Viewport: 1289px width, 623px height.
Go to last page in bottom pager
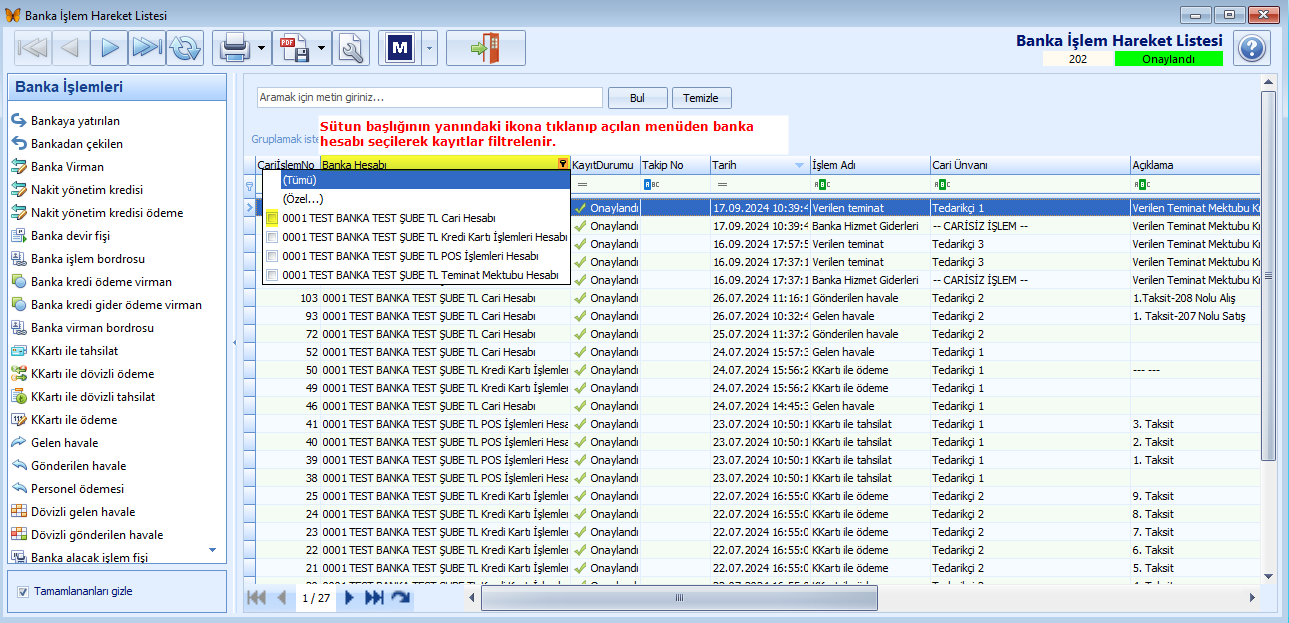click(x=374, y=598)
